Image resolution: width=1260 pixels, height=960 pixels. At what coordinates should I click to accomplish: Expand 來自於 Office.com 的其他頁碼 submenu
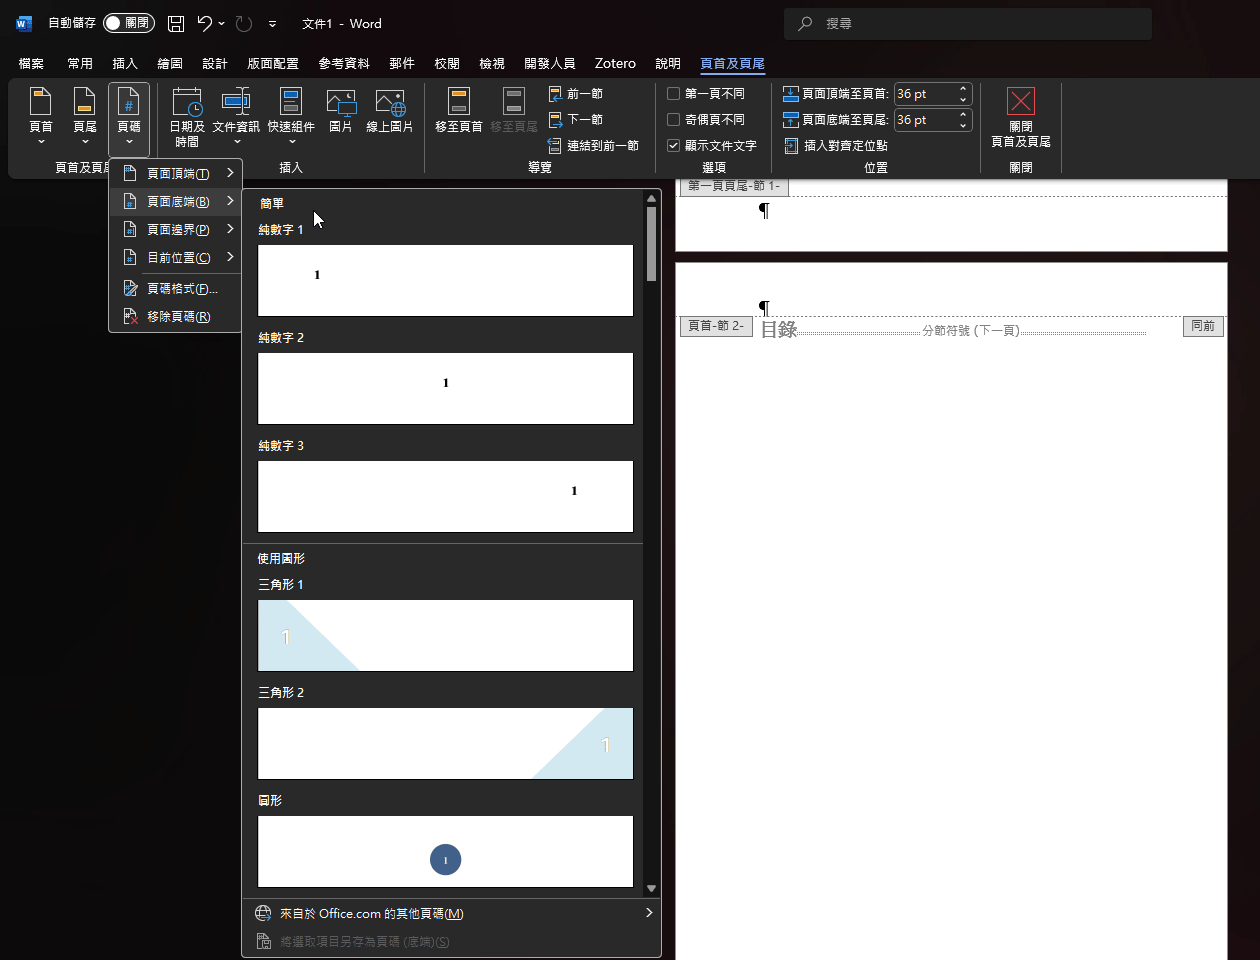[452, 913]
